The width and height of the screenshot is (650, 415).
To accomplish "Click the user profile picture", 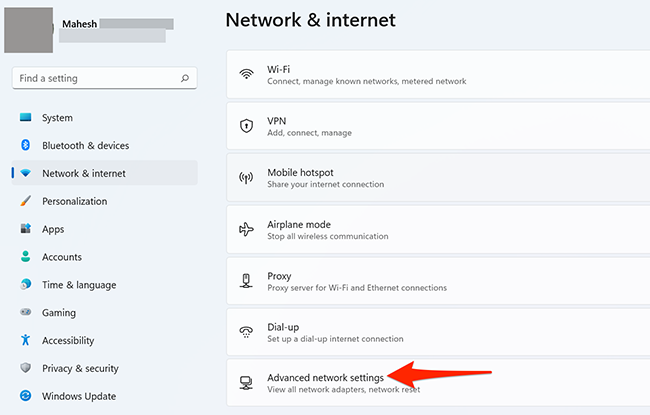I will [29, 29].
